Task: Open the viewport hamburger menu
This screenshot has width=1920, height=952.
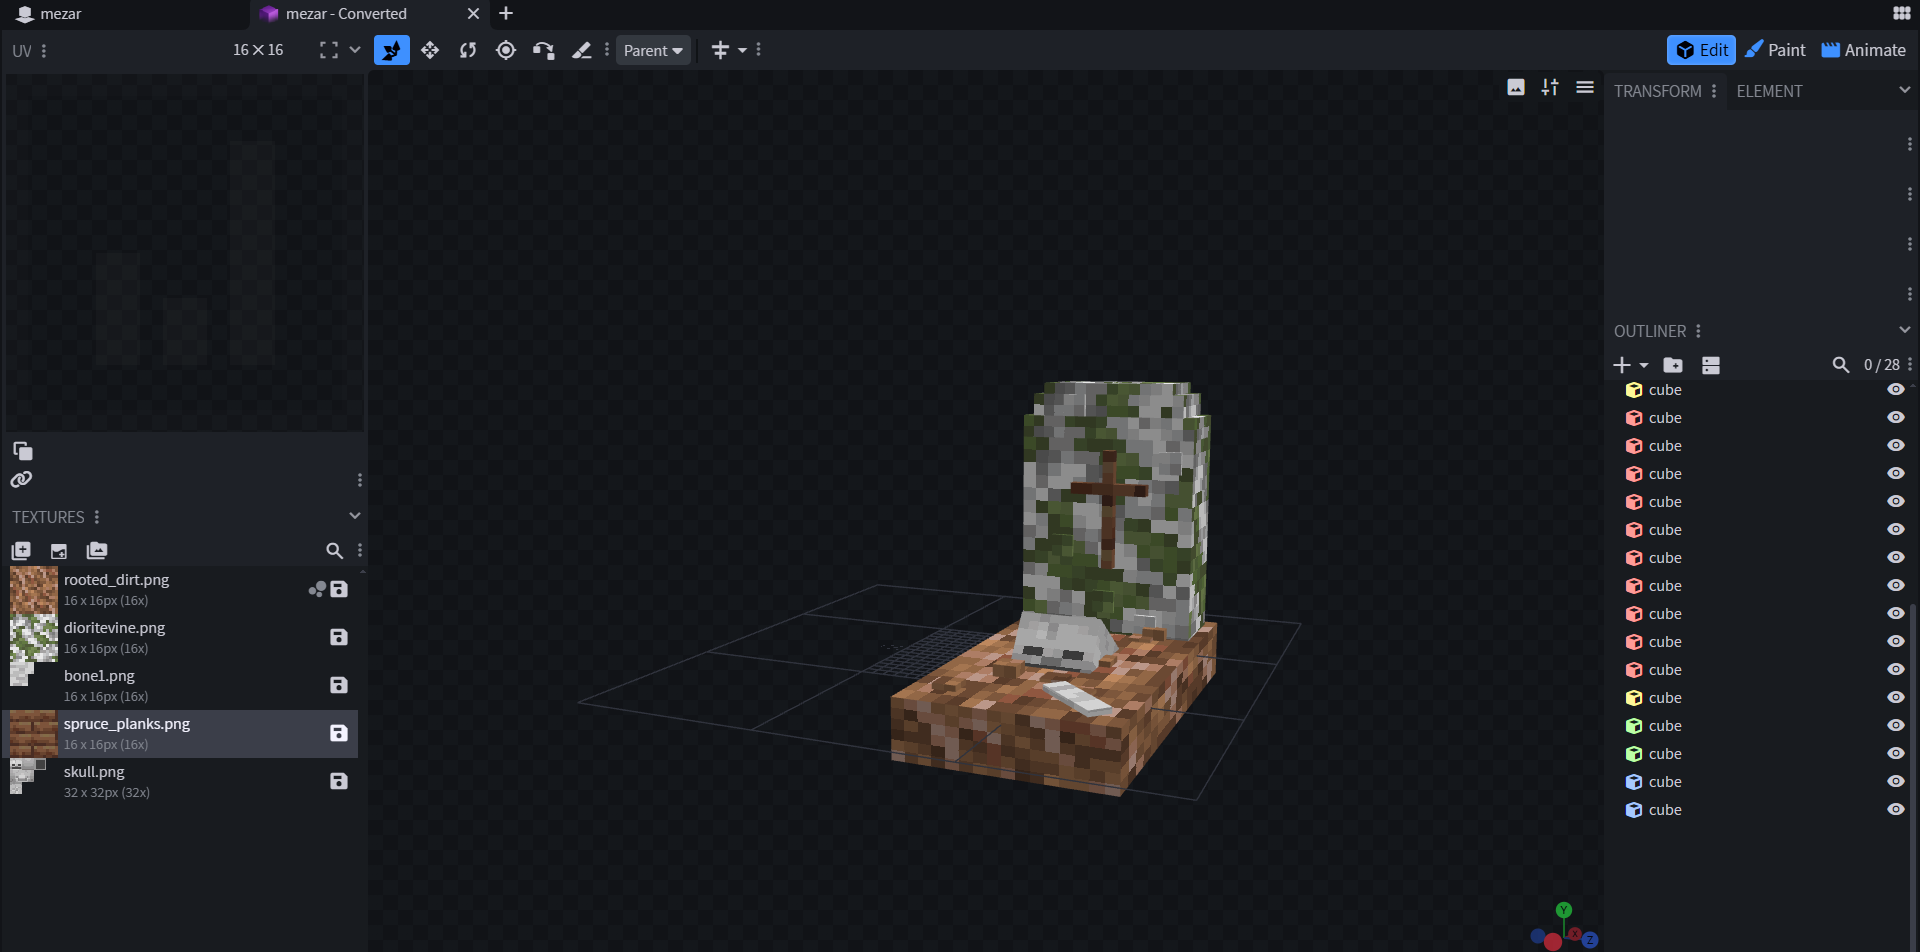Action: (1585, 88)
